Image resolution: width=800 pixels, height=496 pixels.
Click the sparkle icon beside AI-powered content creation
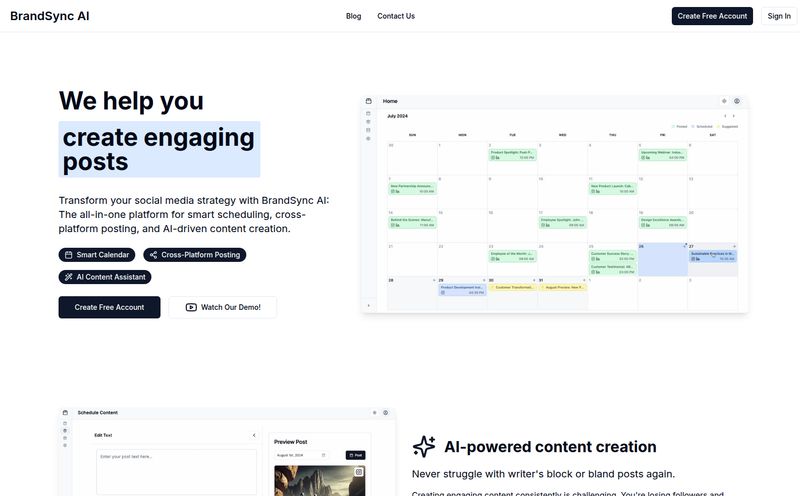click(x=424, y=447)
